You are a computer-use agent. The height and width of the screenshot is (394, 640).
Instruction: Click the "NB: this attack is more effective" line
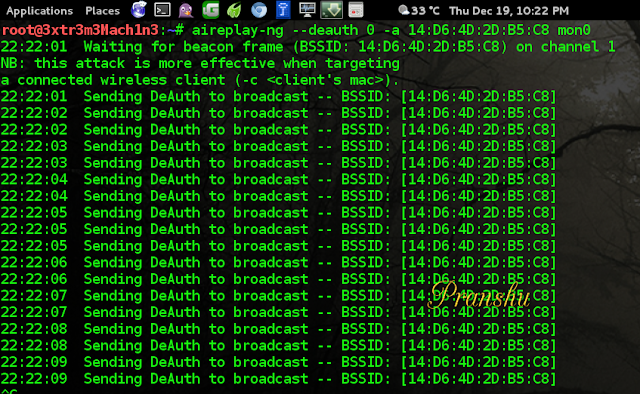tap(200, 64)
